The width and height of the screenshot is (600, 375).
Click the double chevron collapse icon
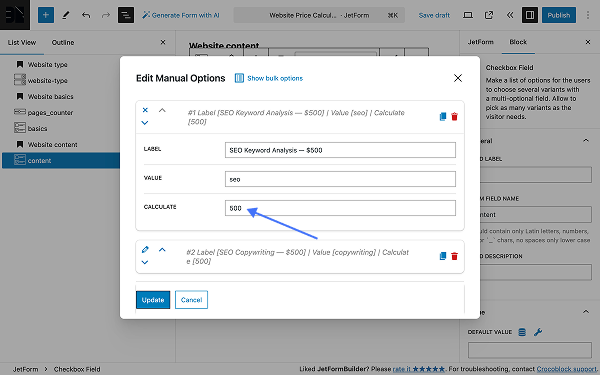pyautogui.click(x=510, y=15)
